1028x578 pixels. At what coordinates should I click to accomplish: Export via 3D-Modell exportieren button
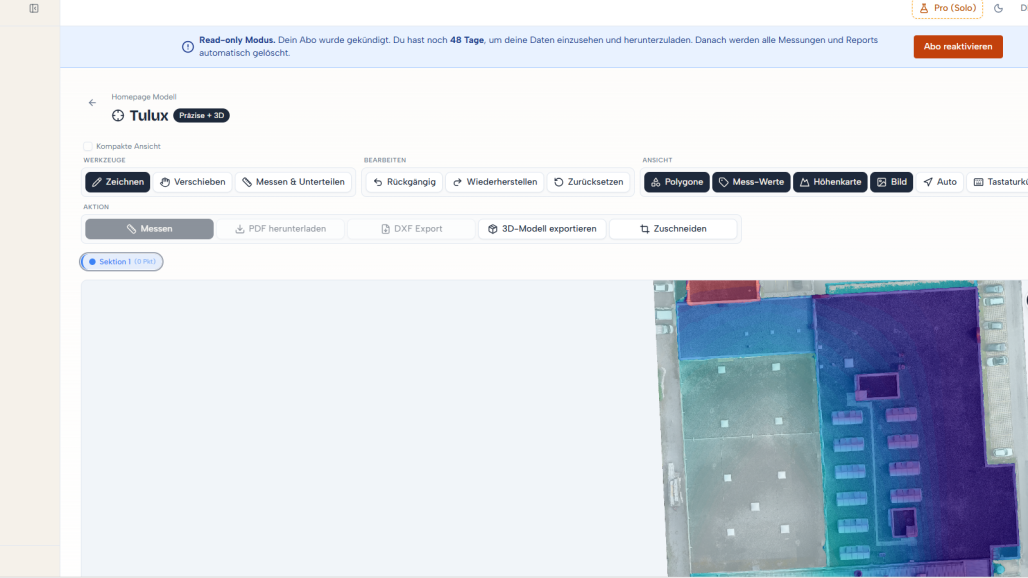click(542, 229)
